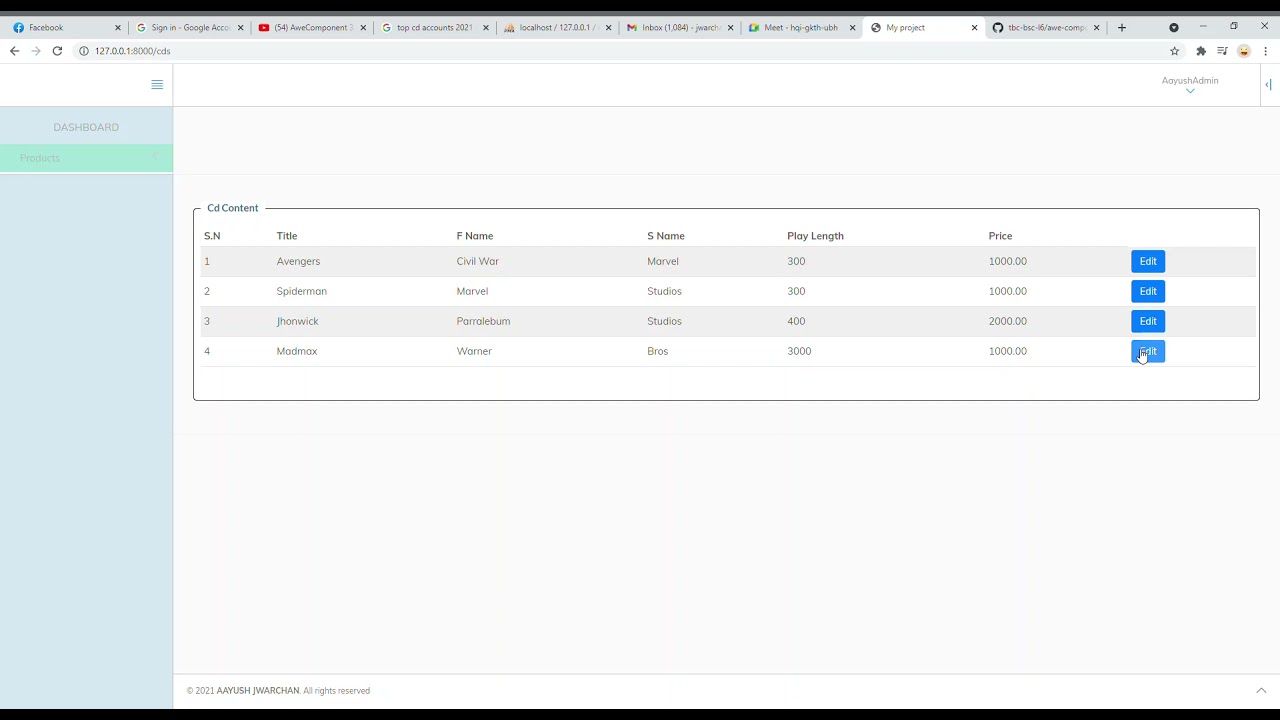Screen dimensions: 1280x720
Task: Close the Inbox Gmail tab
Action: (731, 28)
